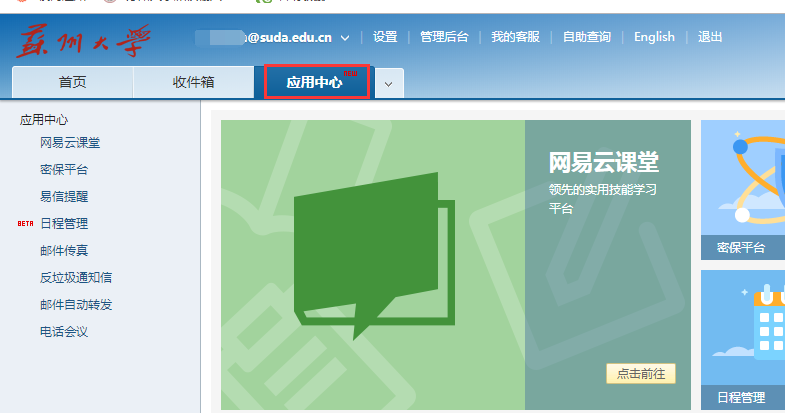Open 设置 in the top bar
The image size is (785, 413).
(x=385, y=37)
